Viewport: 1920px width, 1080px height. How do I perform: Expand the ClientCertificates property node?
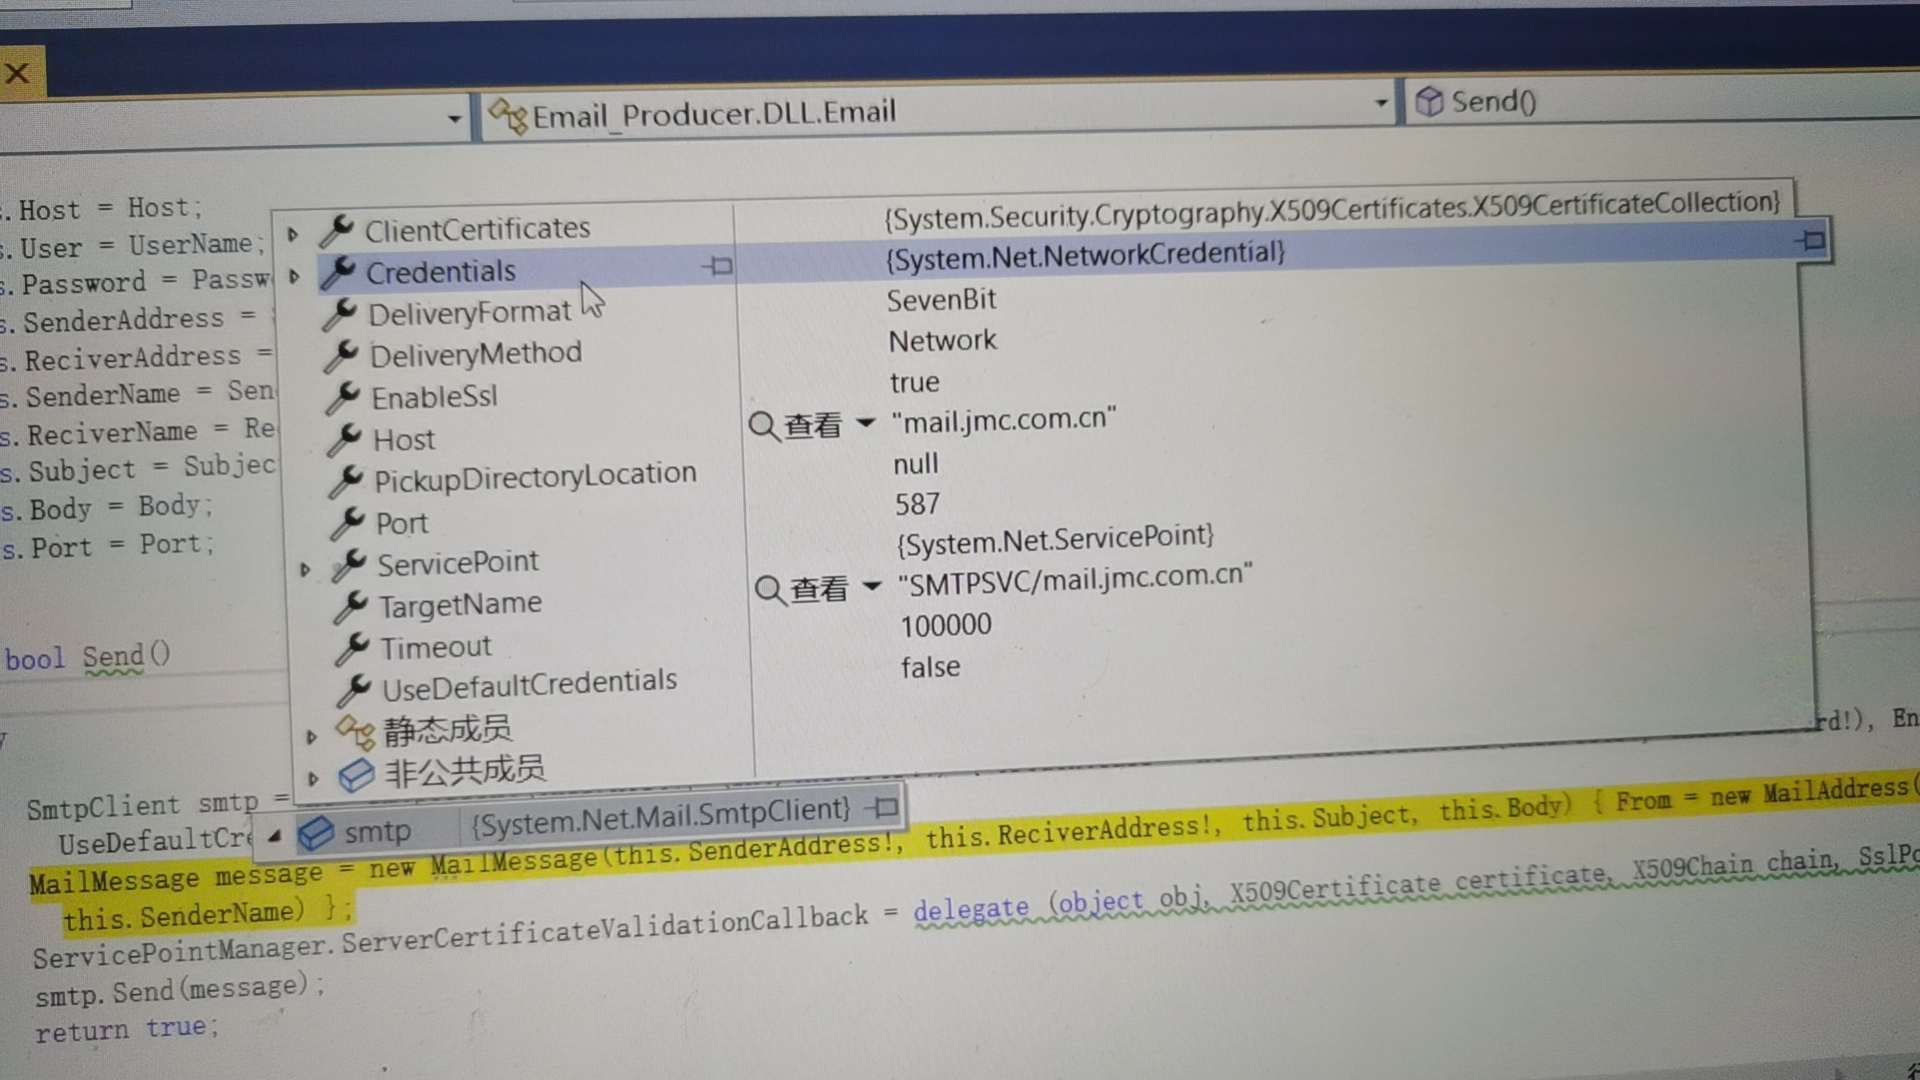coord(293,235)
